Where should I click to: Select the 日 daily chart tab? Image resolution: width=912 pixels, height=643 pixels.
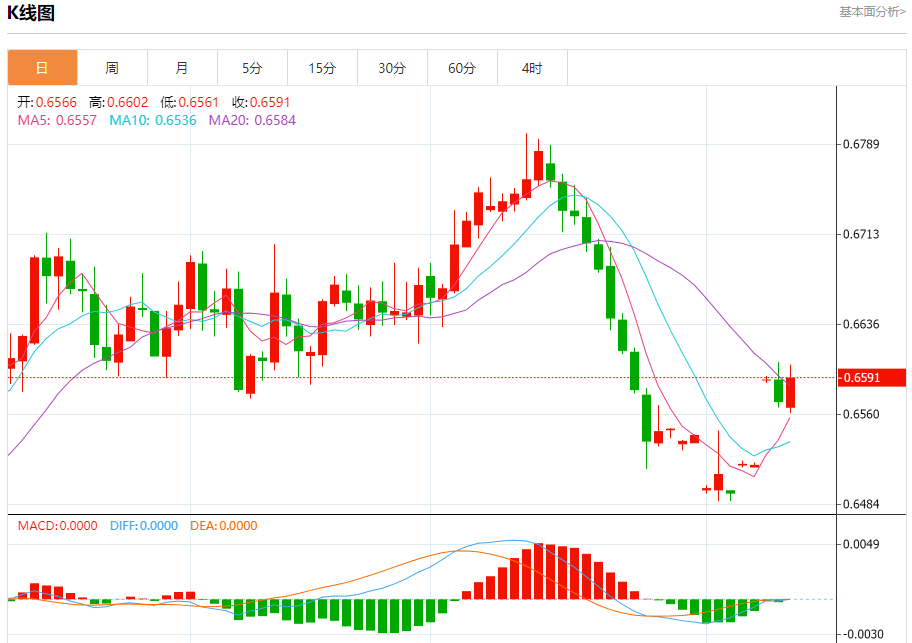pyautogui.click(x=42, y=68)
